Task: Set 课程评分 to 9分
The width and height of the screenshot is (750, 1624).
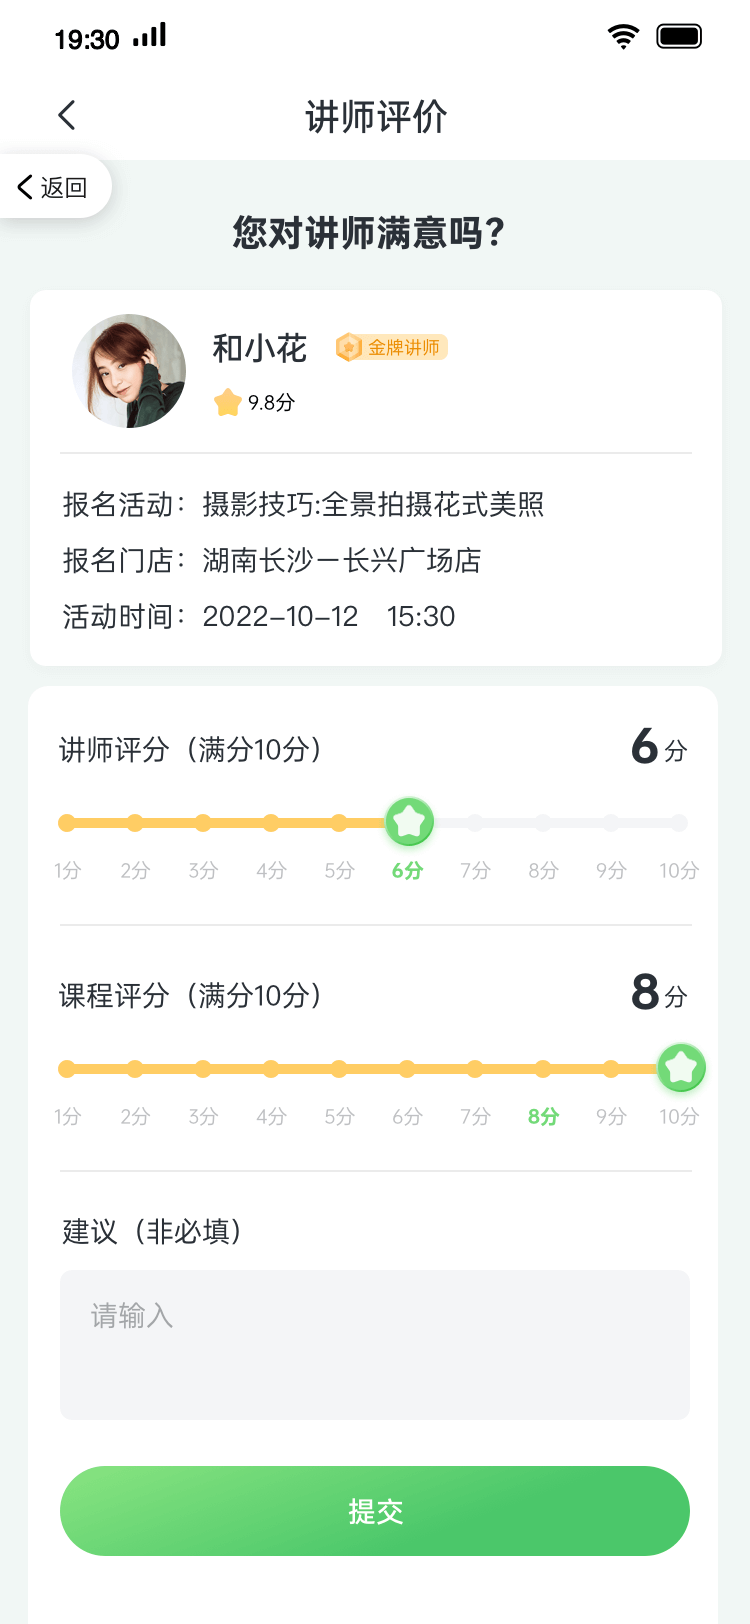Action: point(611,1069)
